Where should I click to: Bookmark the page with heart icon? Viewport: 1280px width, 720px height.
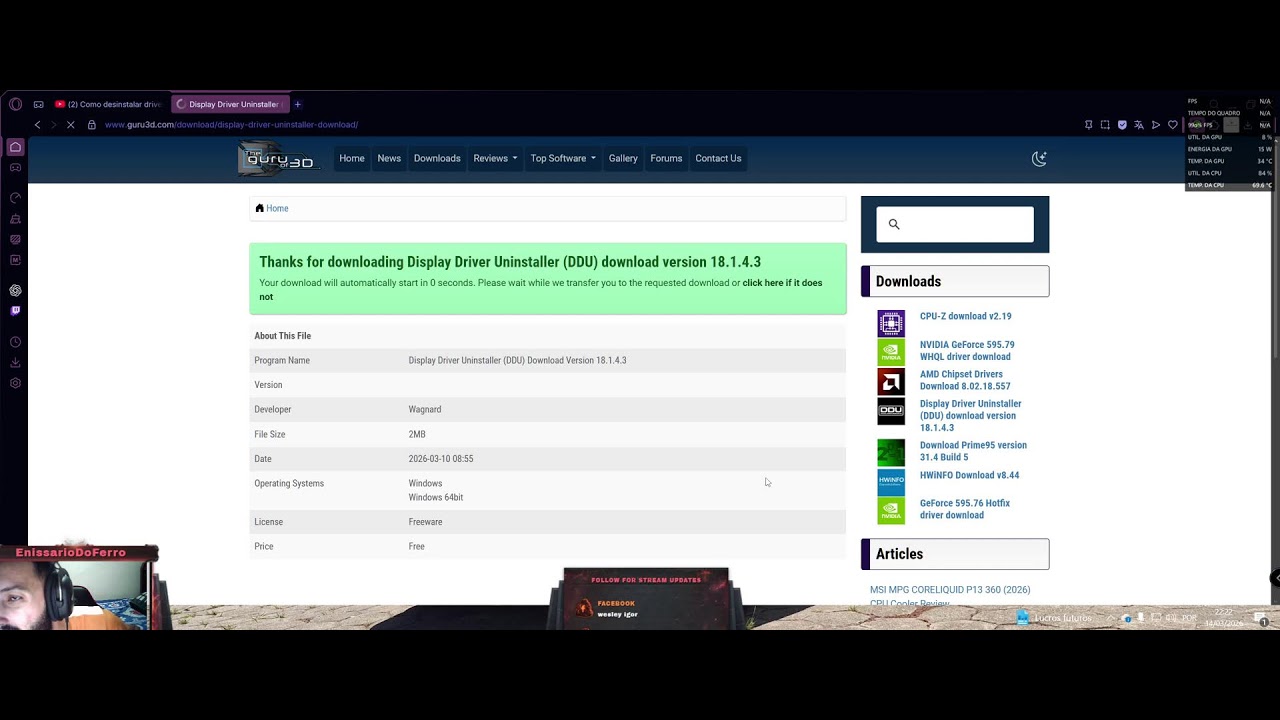(x=1173, y=125)
